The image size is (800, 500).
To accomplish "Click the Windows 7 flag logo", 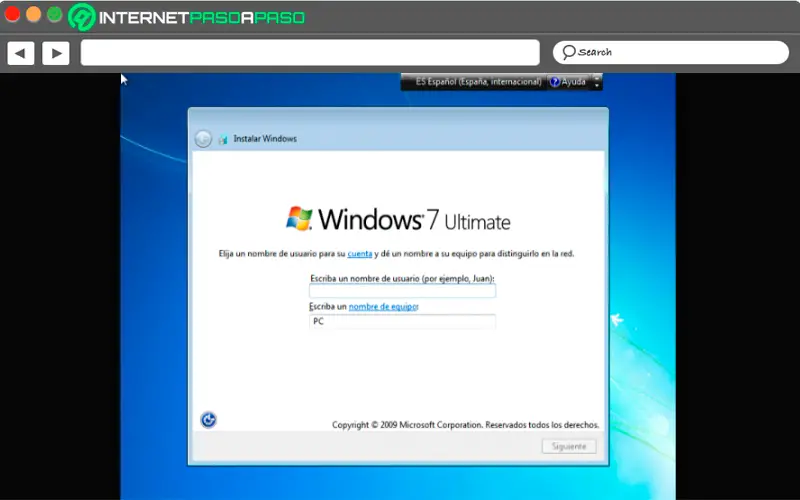I will coord(299,218).
